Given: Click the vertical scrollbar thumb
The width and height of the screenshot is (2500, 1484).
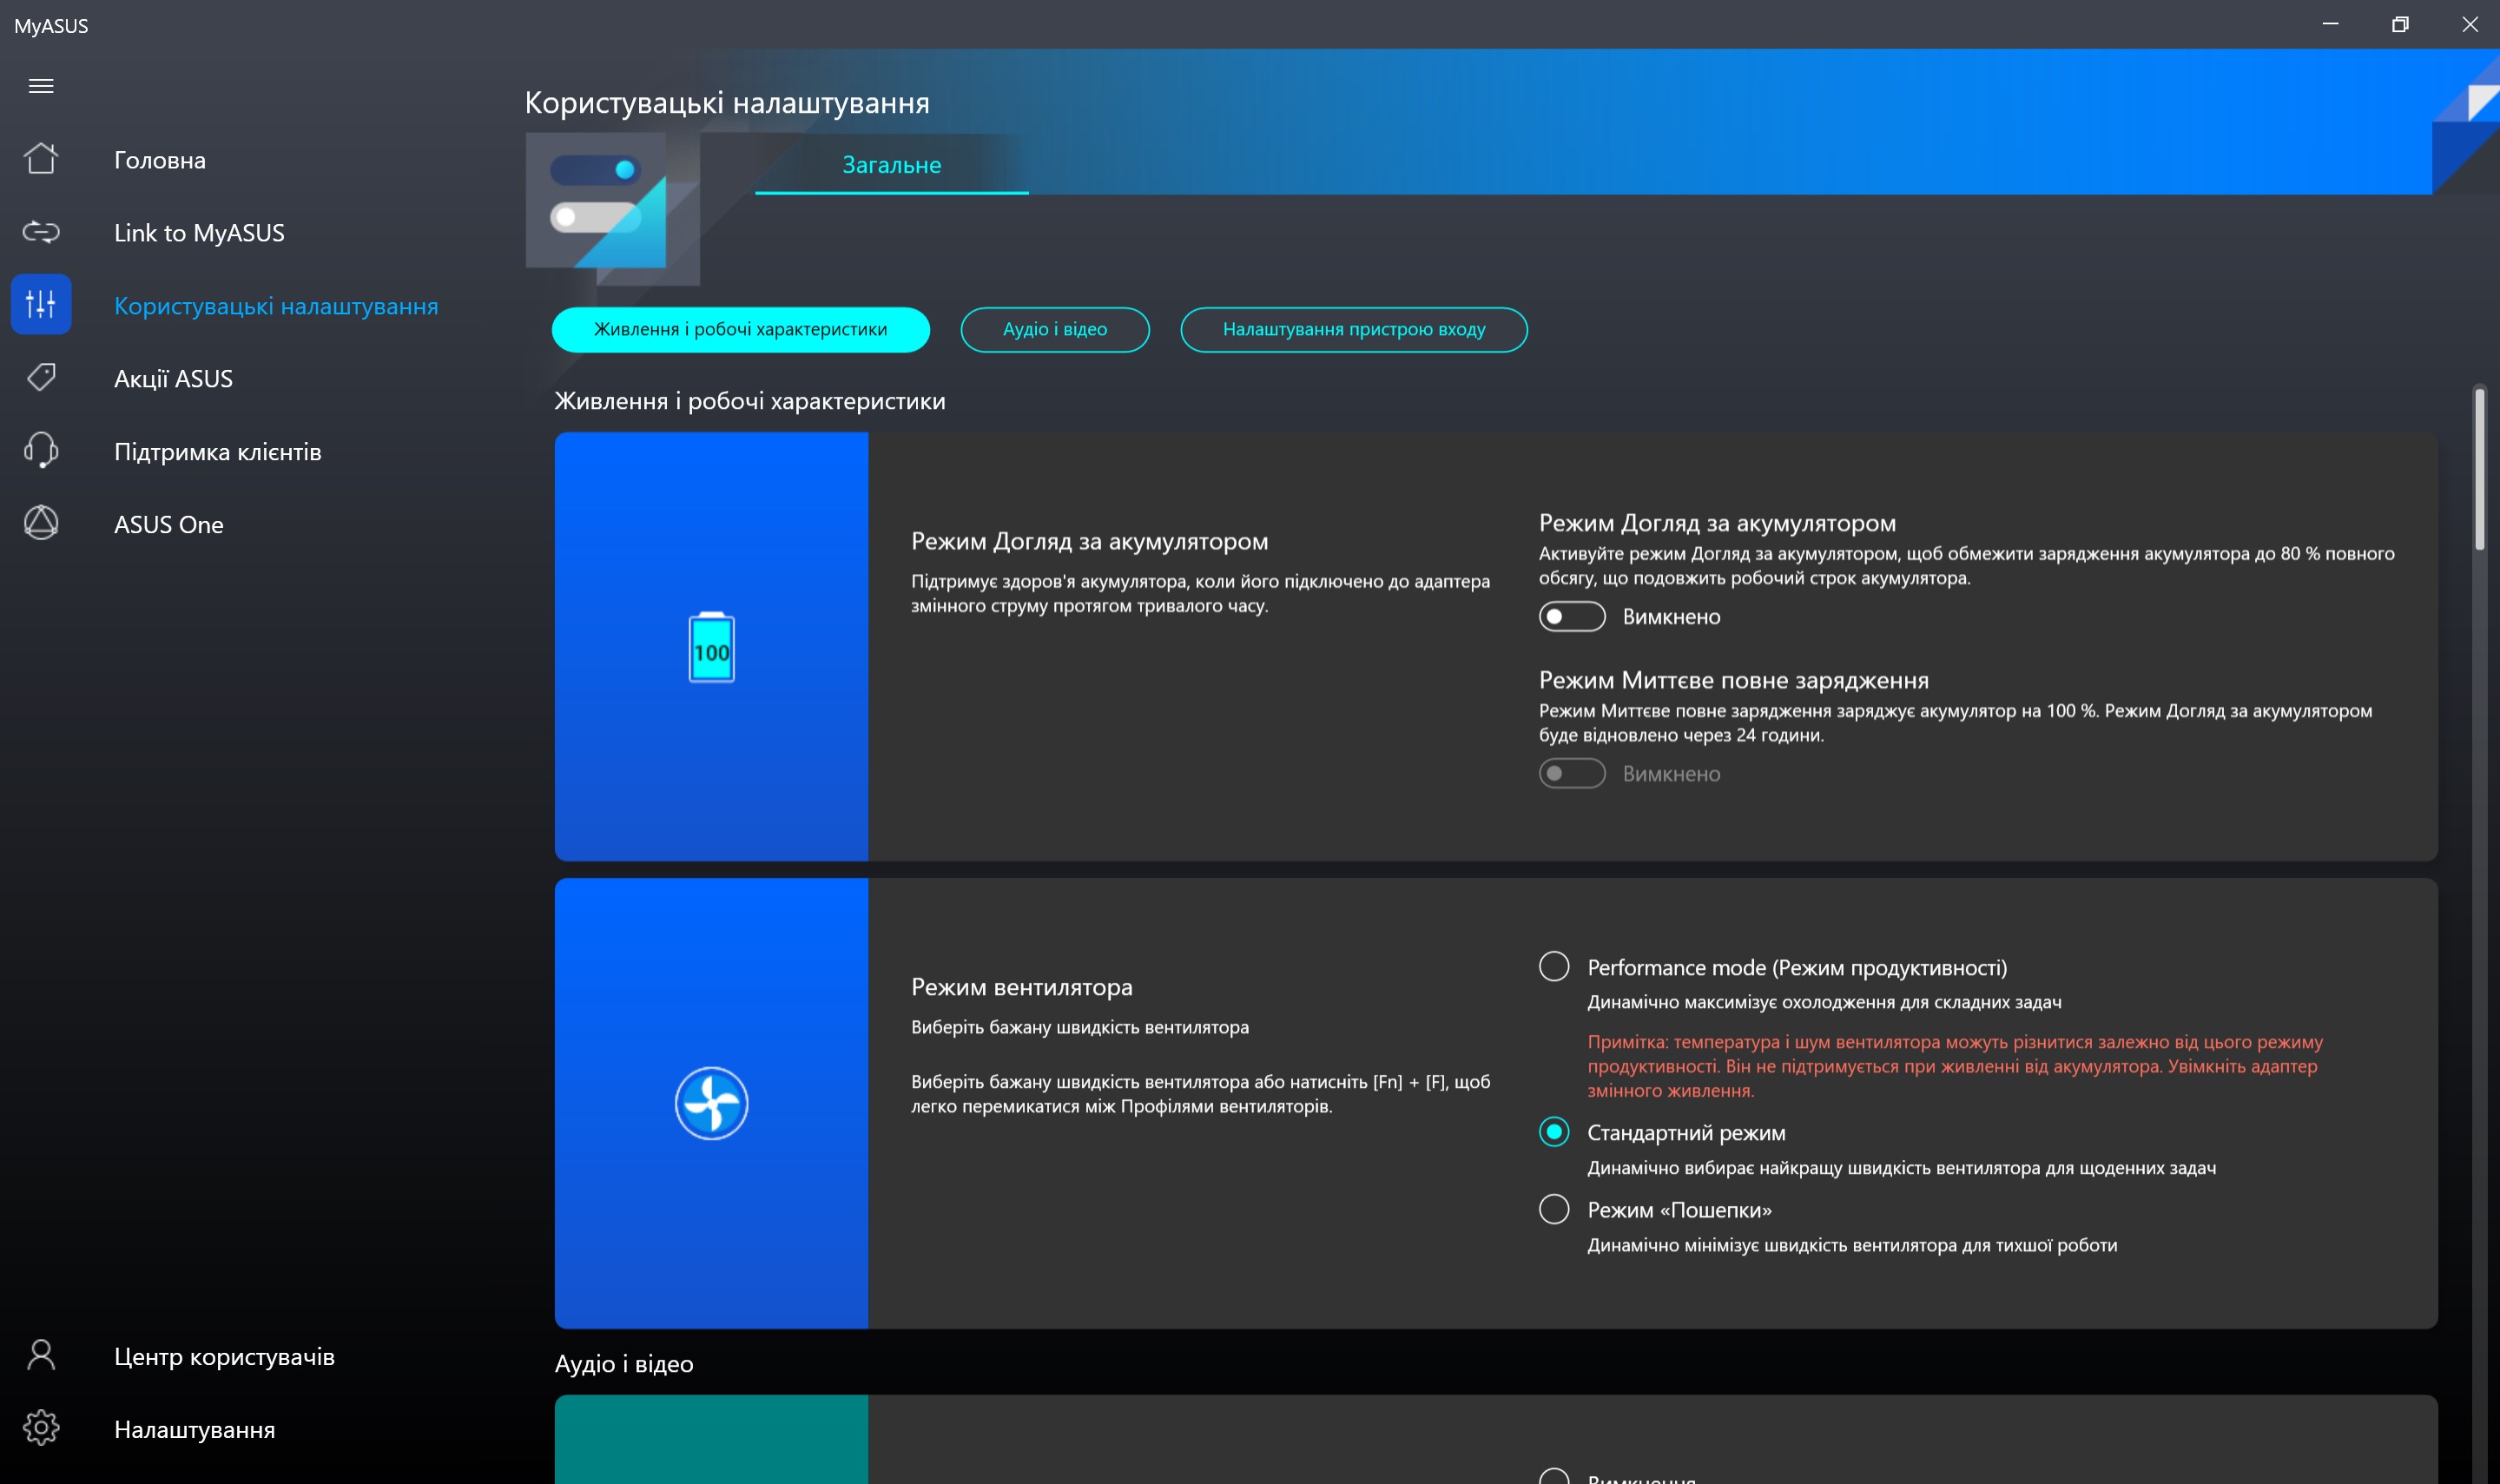Looking at the screenshot, I should click(2479, 470).
